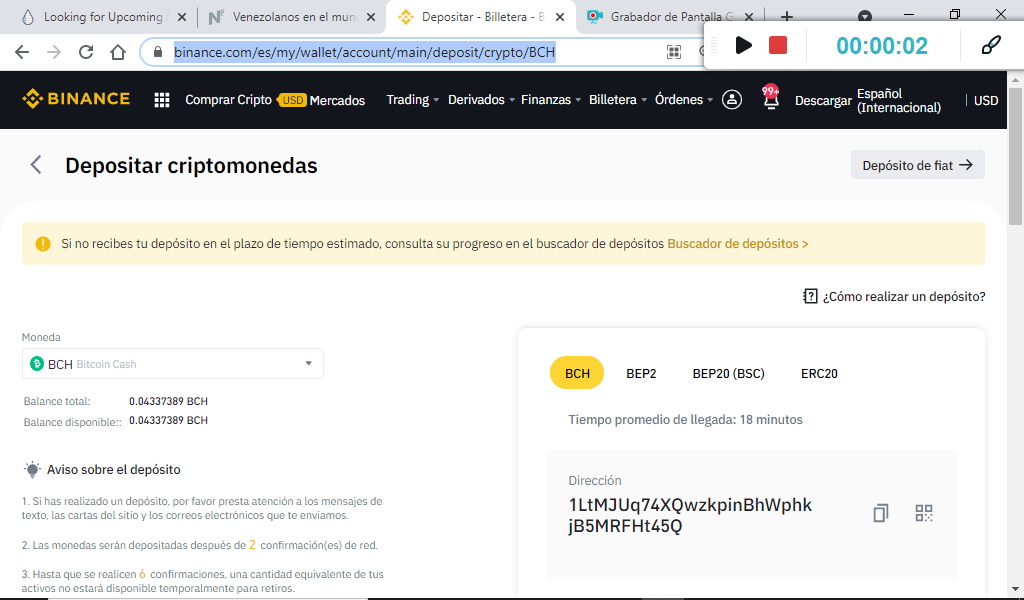Open the Órdenes dropdown menu

click(x=684, y=100)
